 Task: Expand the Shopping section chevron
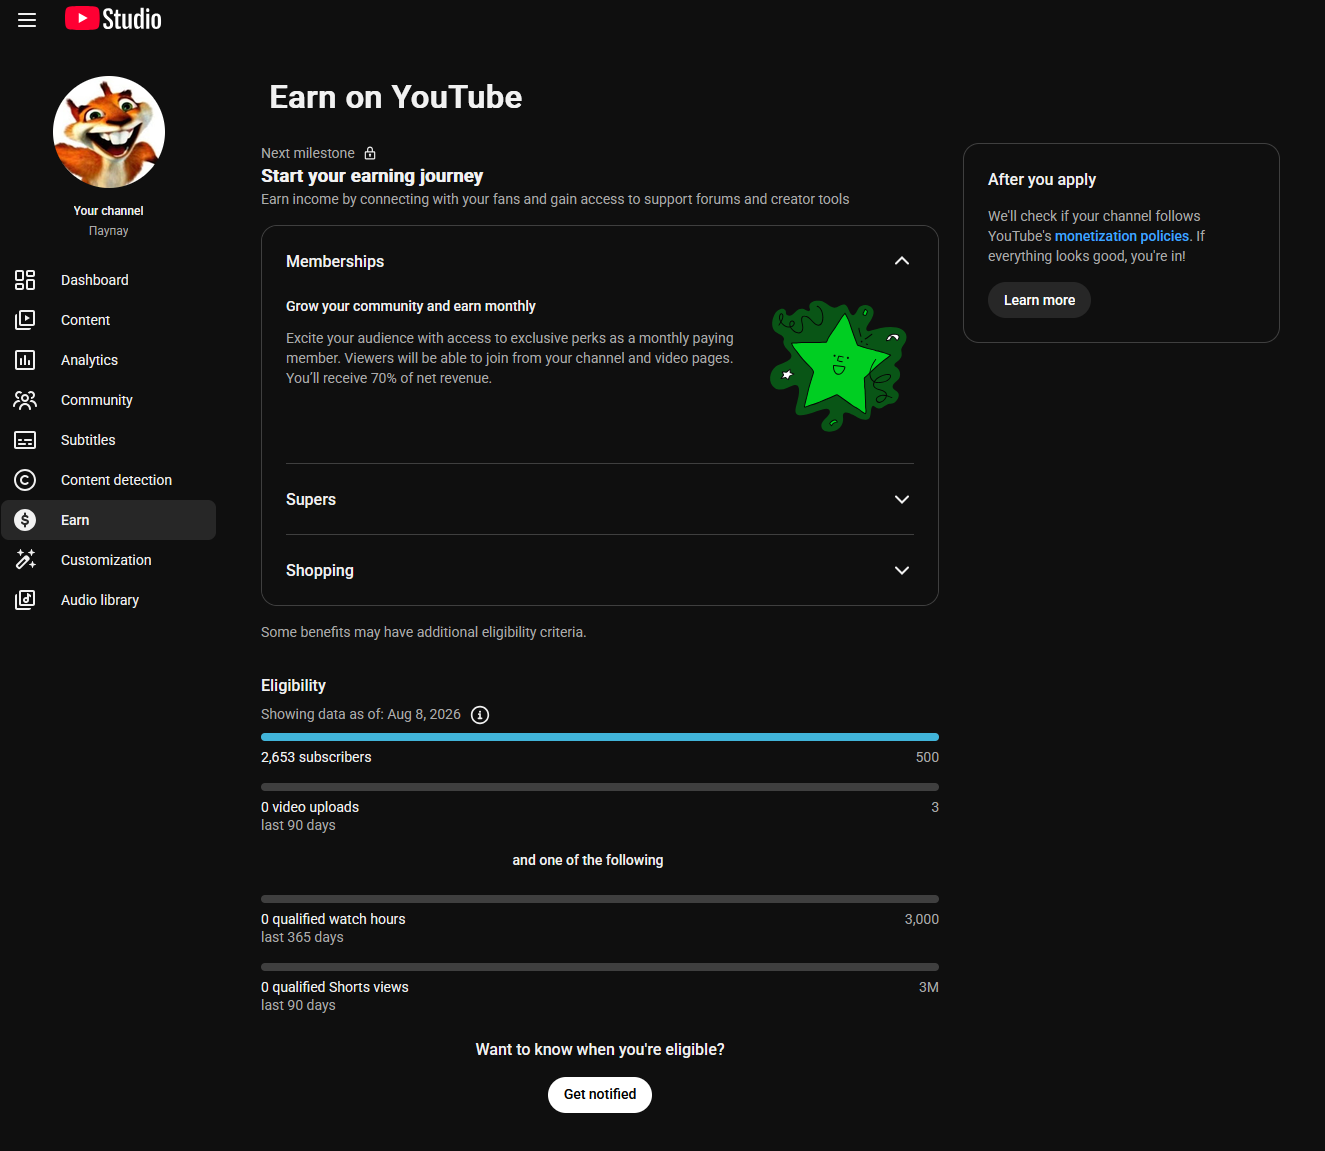coord(902,571)
